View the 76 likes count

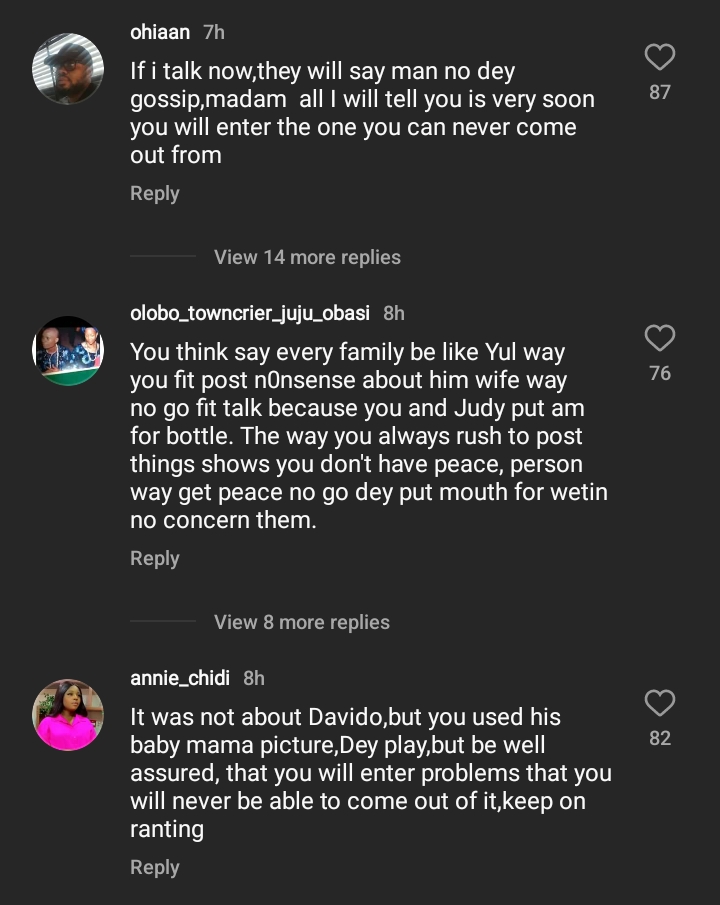click(660, 373)
